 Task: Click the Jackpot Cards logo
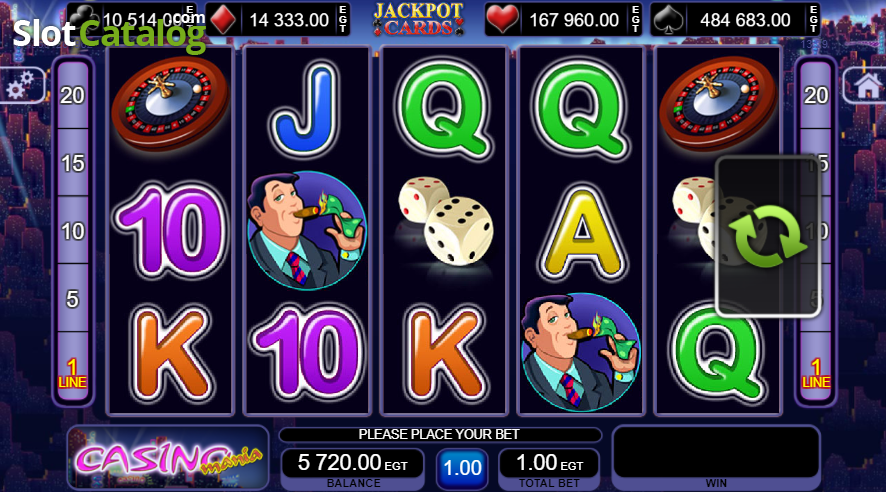click(x=418, y=19)
